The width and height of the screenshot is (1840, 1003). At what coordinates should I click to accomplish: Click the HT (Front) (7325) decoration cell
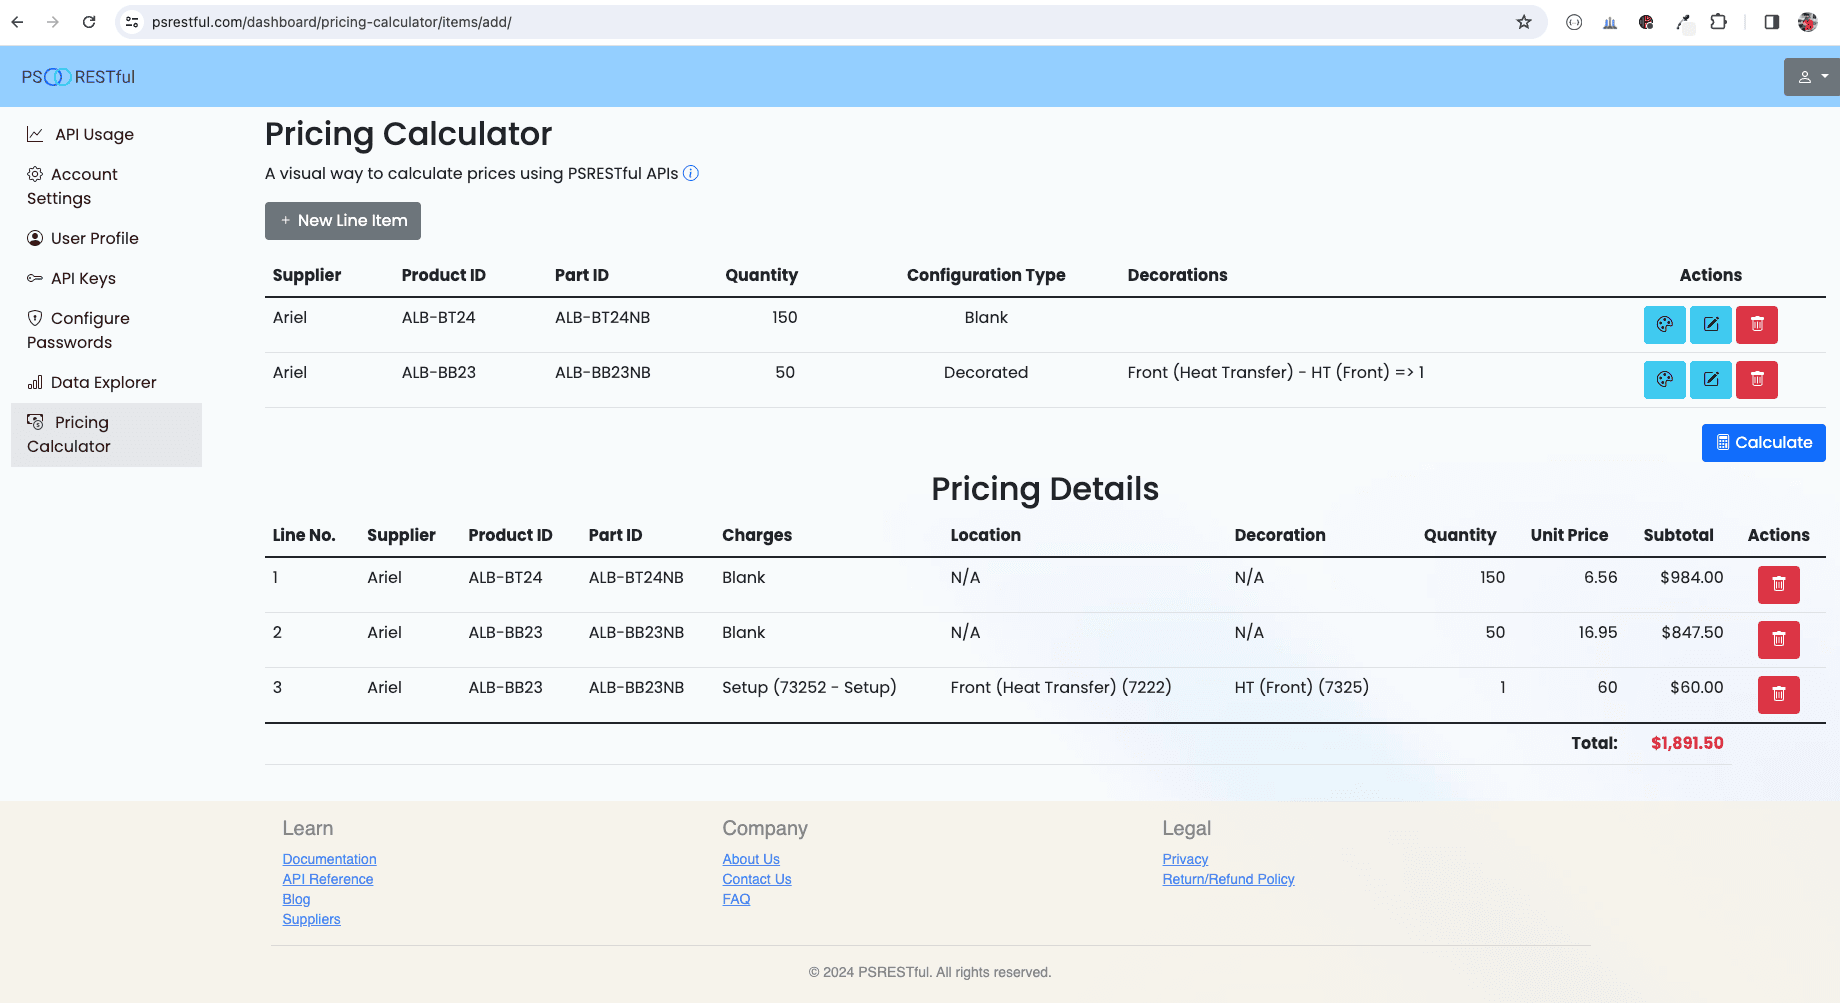pyautogui.click(x=1301, y=687)
